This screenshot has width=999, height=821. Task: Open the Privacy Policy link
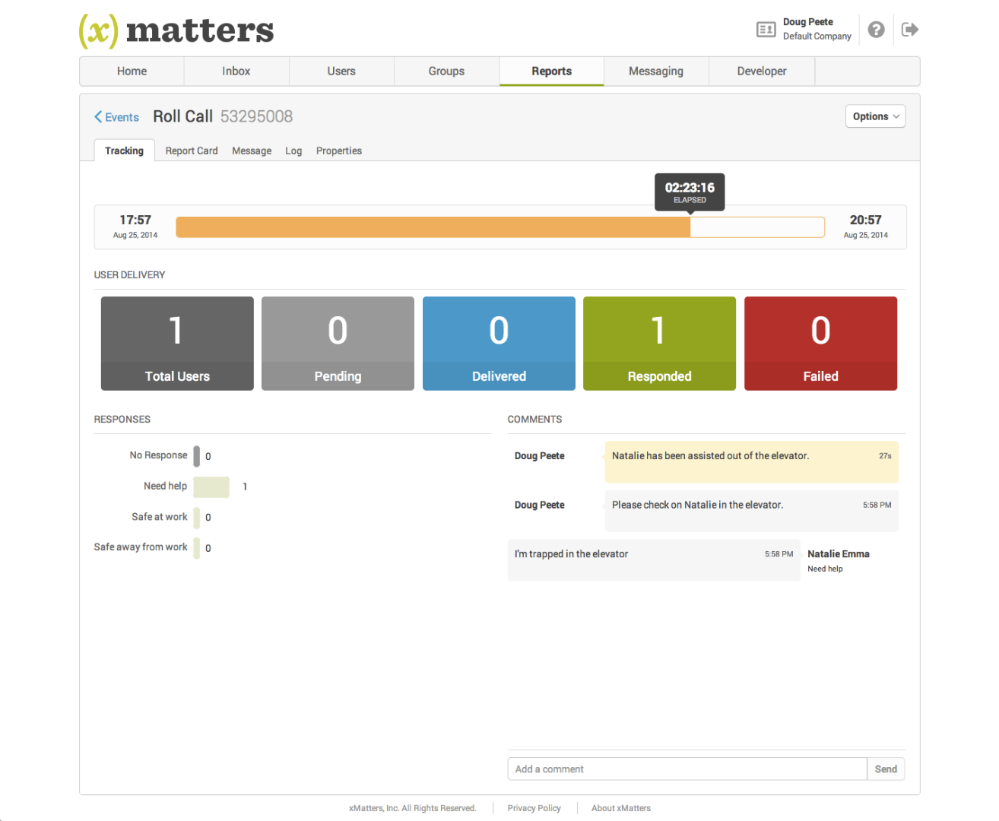[534, 808]
